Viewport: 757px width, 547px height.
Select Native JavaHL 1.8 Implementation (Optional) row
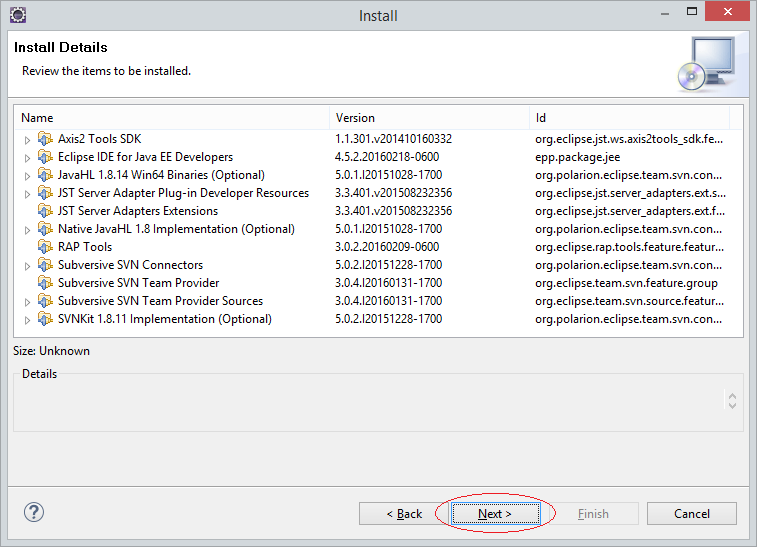(378, 229)
